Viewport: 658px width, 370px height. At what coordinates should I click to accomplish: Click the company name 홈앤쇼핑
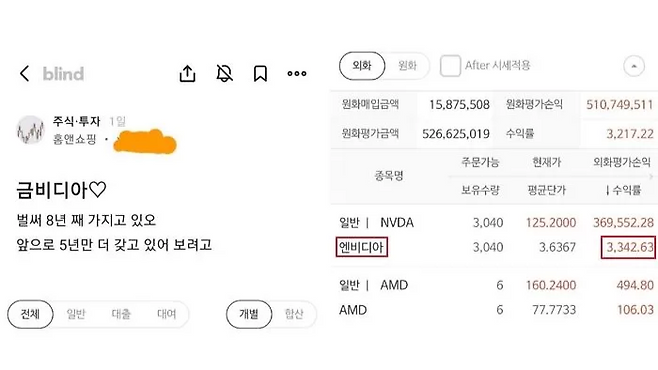click(x=74, y=139)
